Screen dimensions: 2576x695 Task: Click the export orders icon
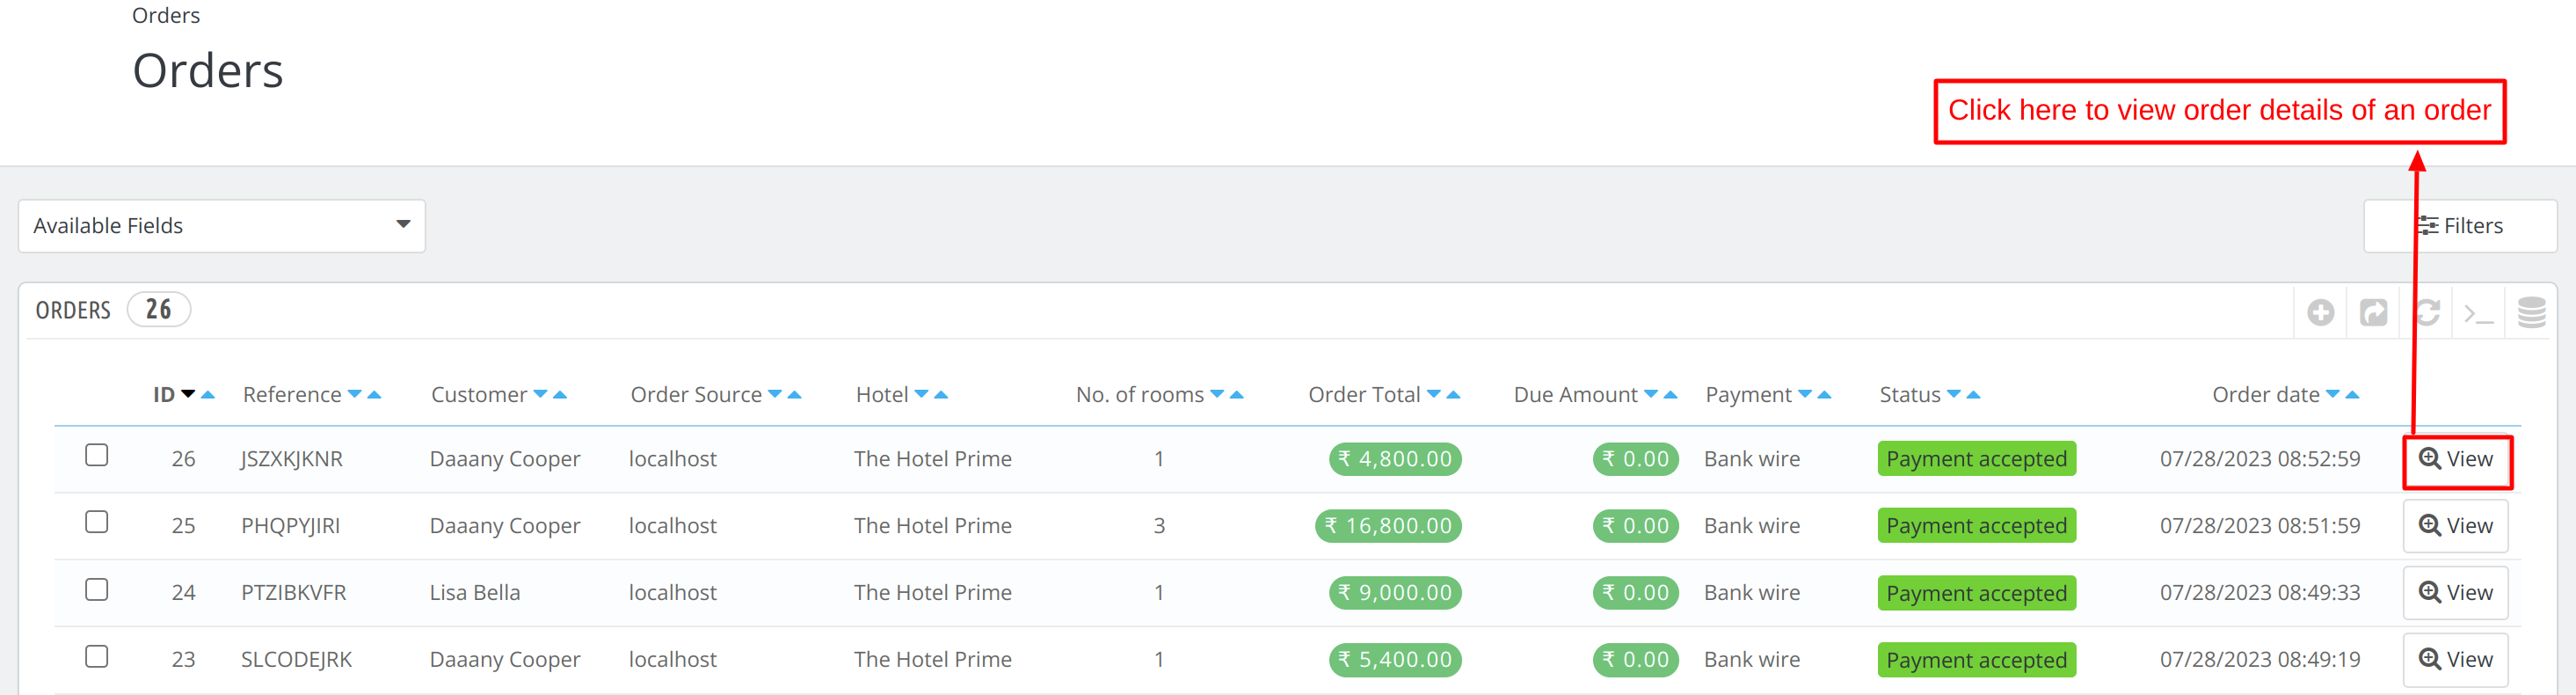coord(2373,313)
